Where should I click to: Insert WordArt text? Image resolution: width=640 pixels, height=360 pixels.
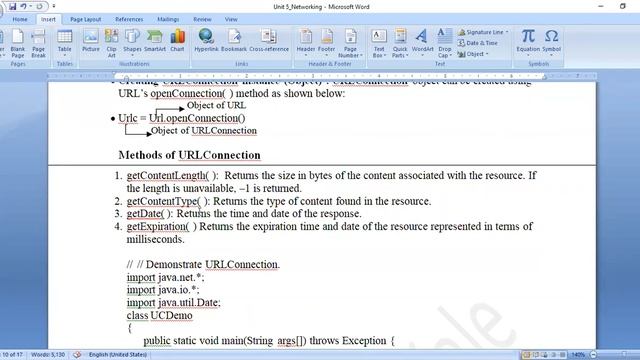(x=422, y=43)
